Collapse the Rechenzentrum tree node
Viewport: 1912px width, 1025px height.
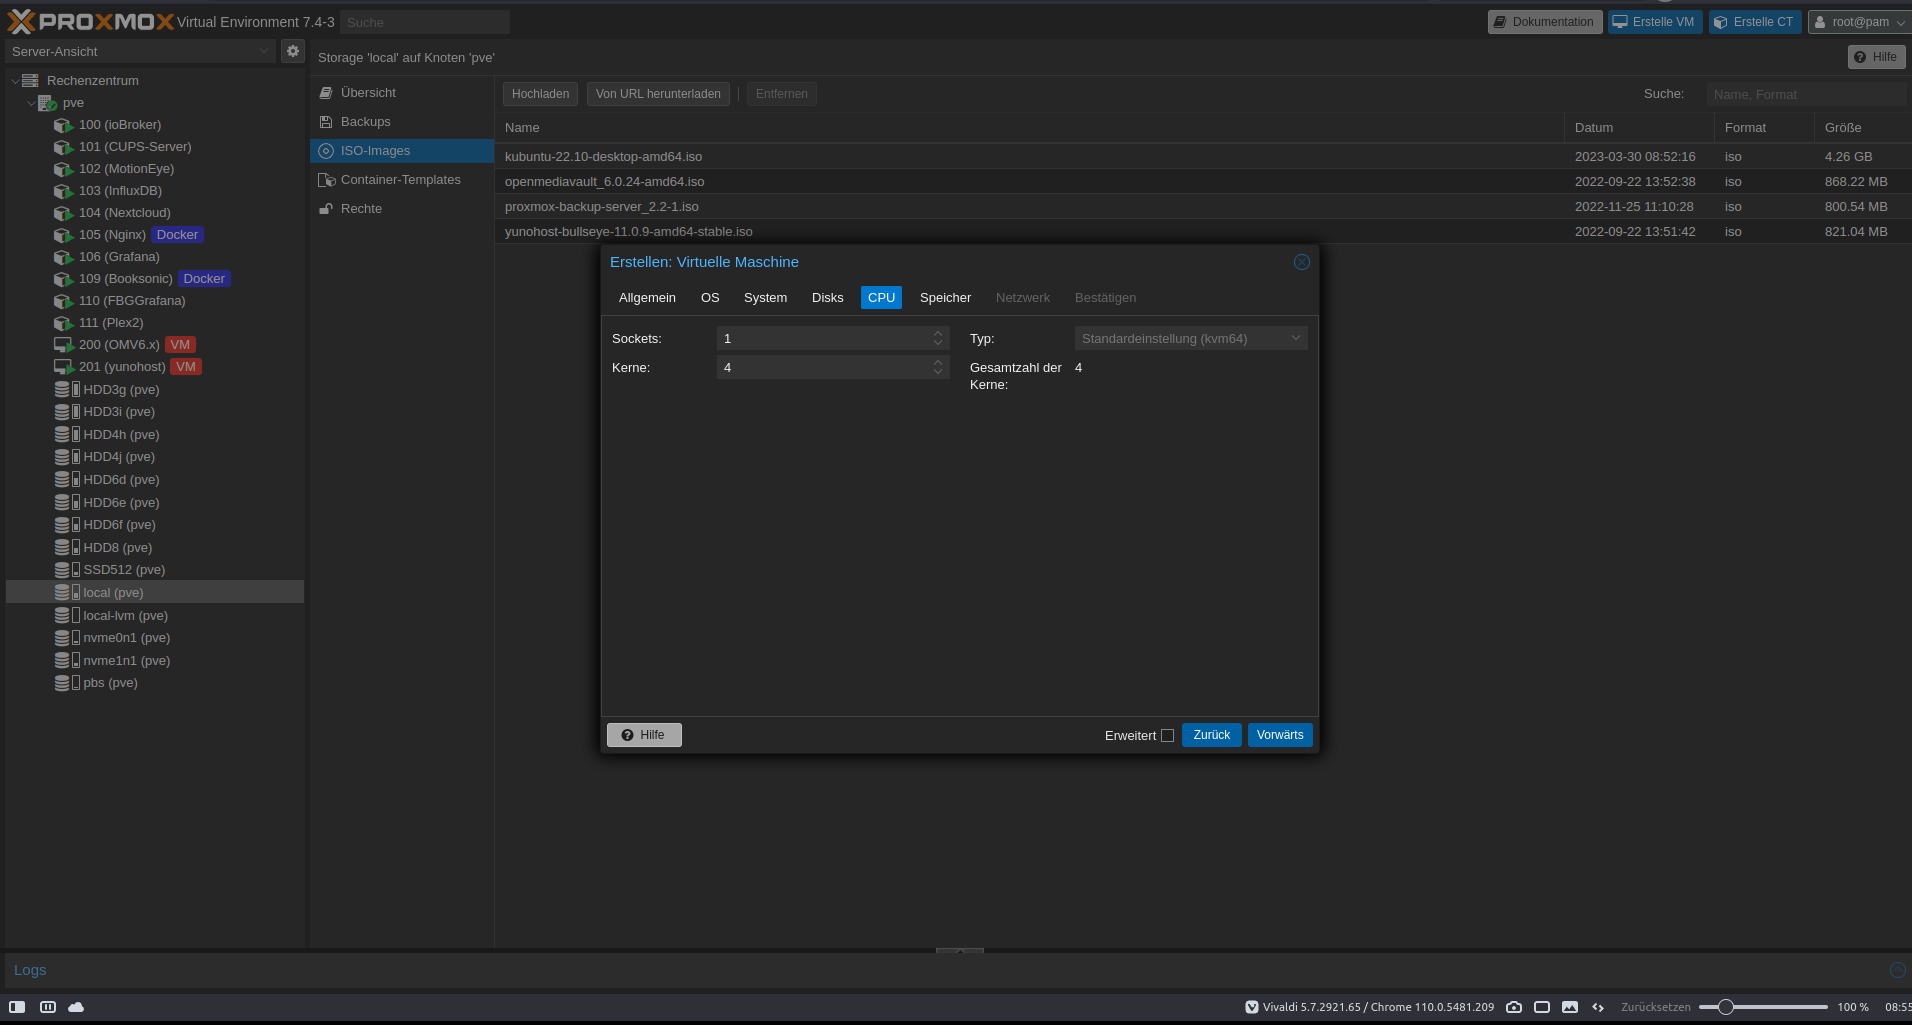(15, 81)
